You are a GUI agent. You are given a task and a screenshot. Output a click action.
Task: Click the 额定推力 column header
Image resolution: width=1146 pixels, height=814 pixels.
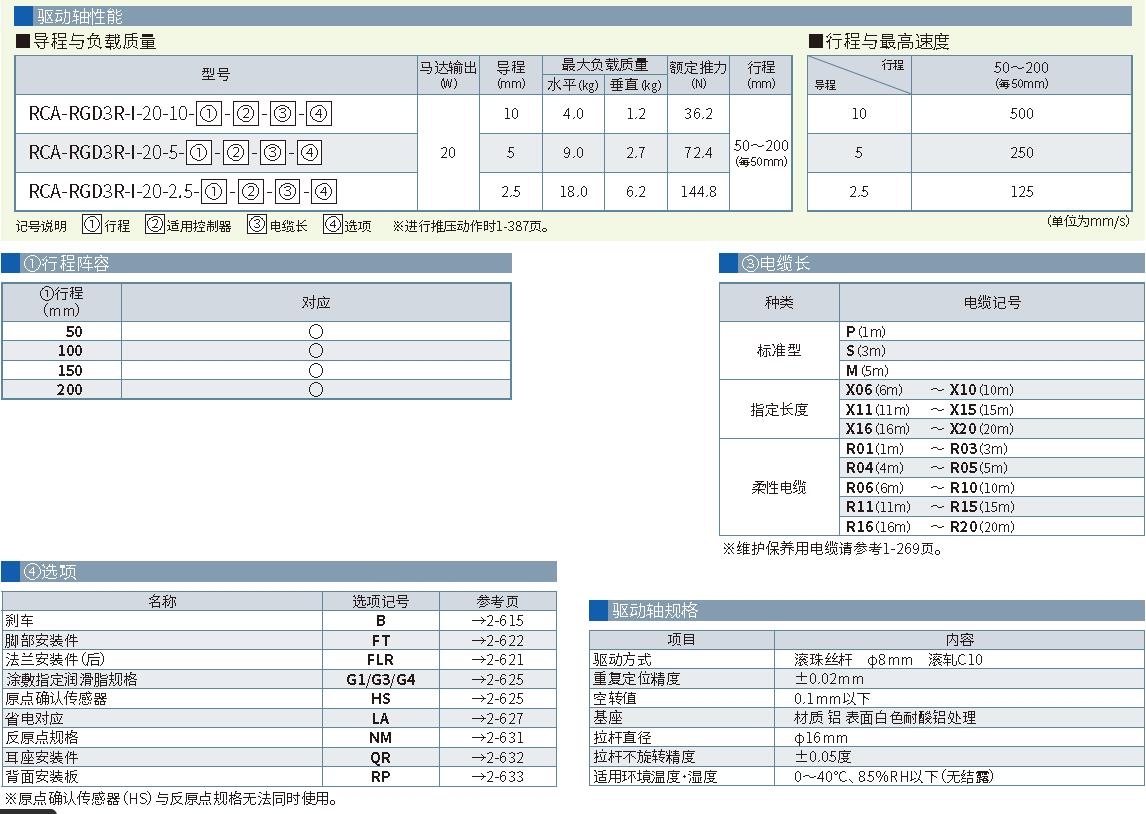pos(699,75)
